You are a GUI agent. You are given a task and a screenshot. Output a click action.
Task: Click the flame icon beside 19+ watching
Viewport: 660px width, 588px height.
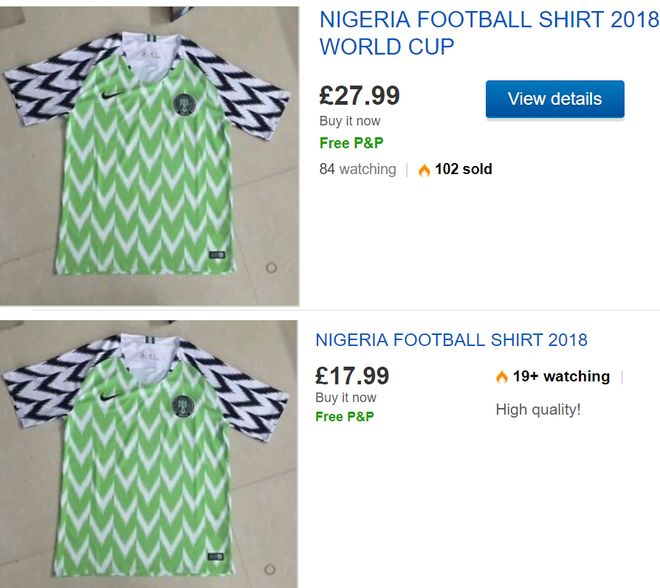tap(501, 377)
